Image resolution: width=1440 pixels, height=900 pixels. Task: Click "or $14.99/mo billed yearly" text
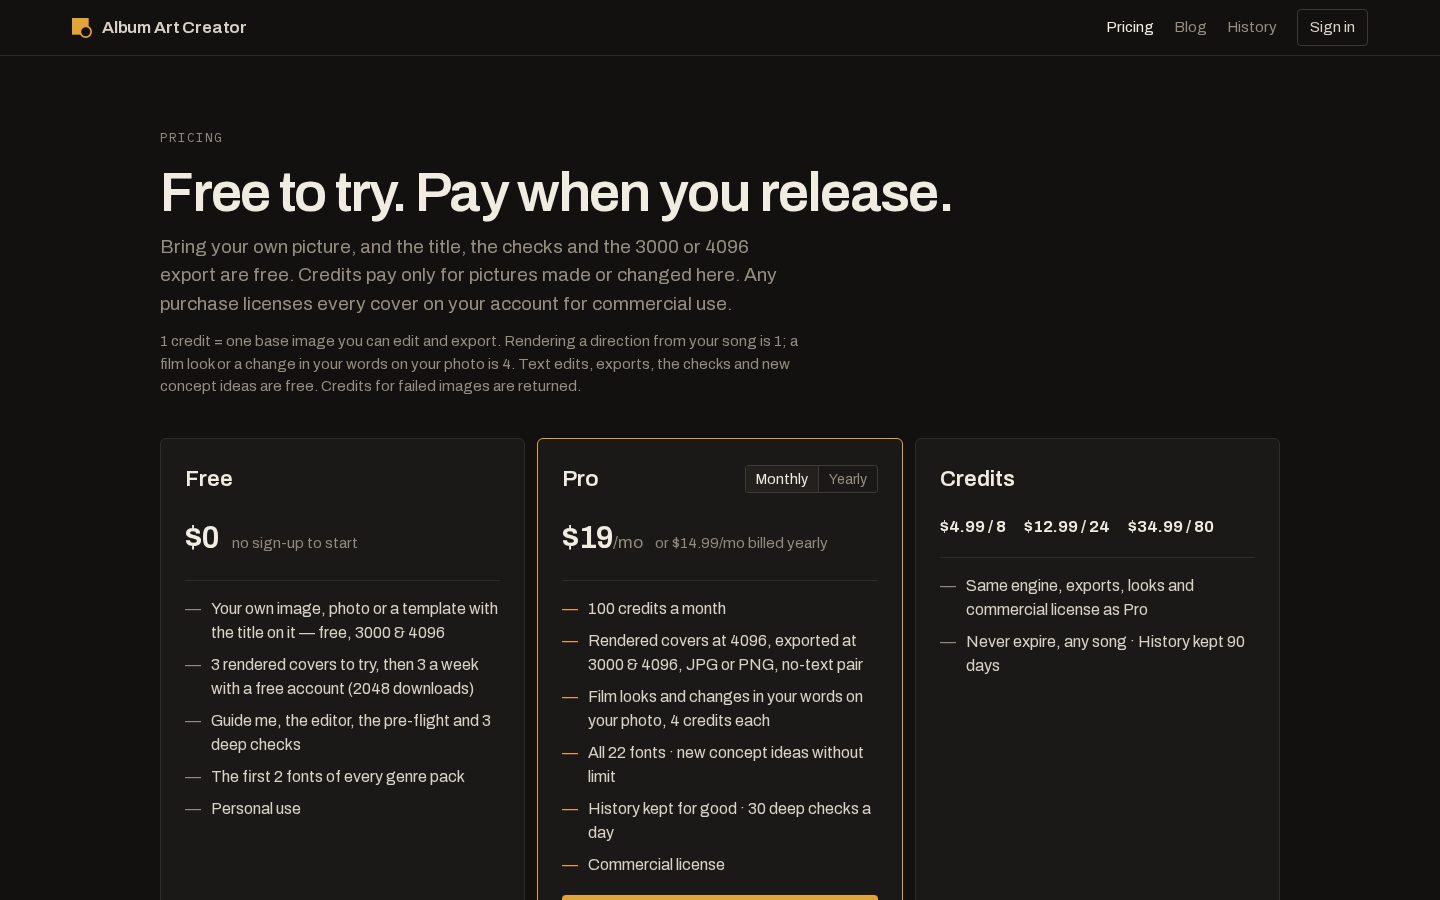coord(741,543)
